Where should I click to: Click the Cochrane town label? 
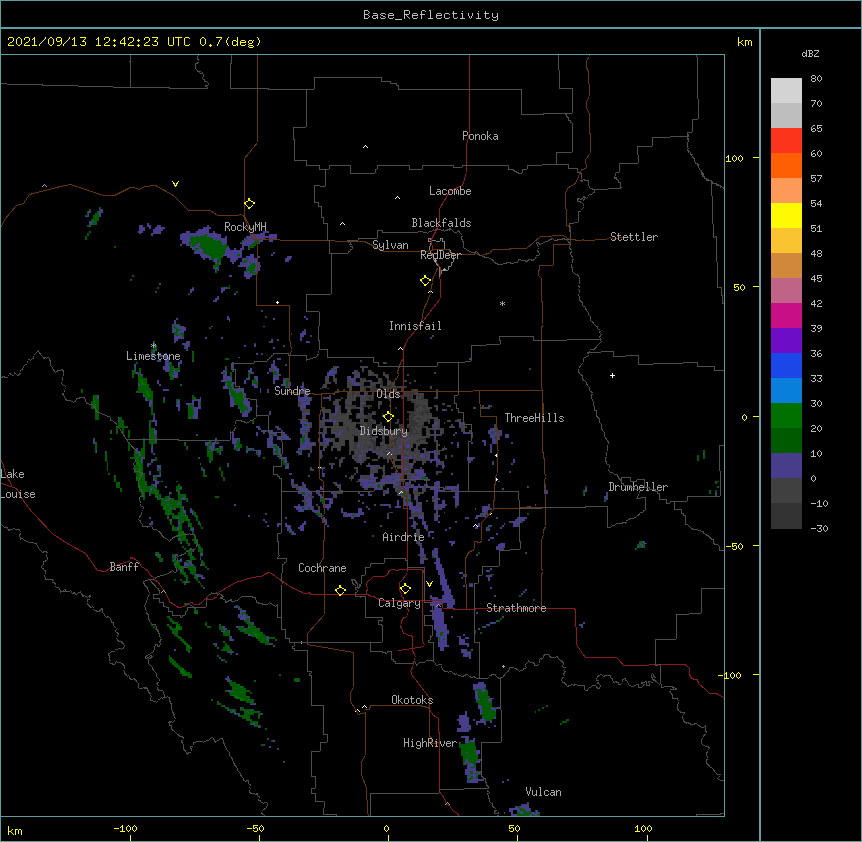[322, 568]
